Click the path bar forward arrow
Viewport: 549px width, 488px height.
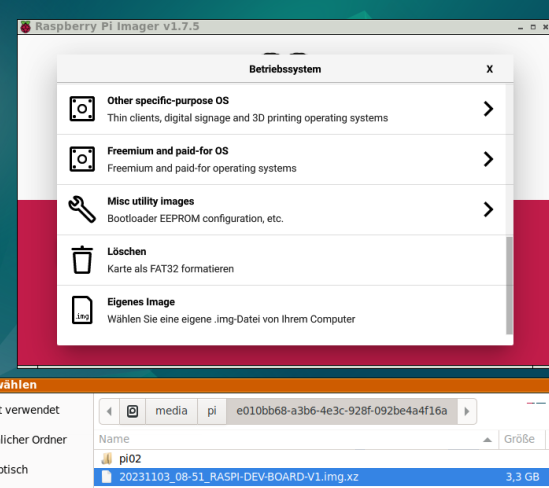pos(467,411)
